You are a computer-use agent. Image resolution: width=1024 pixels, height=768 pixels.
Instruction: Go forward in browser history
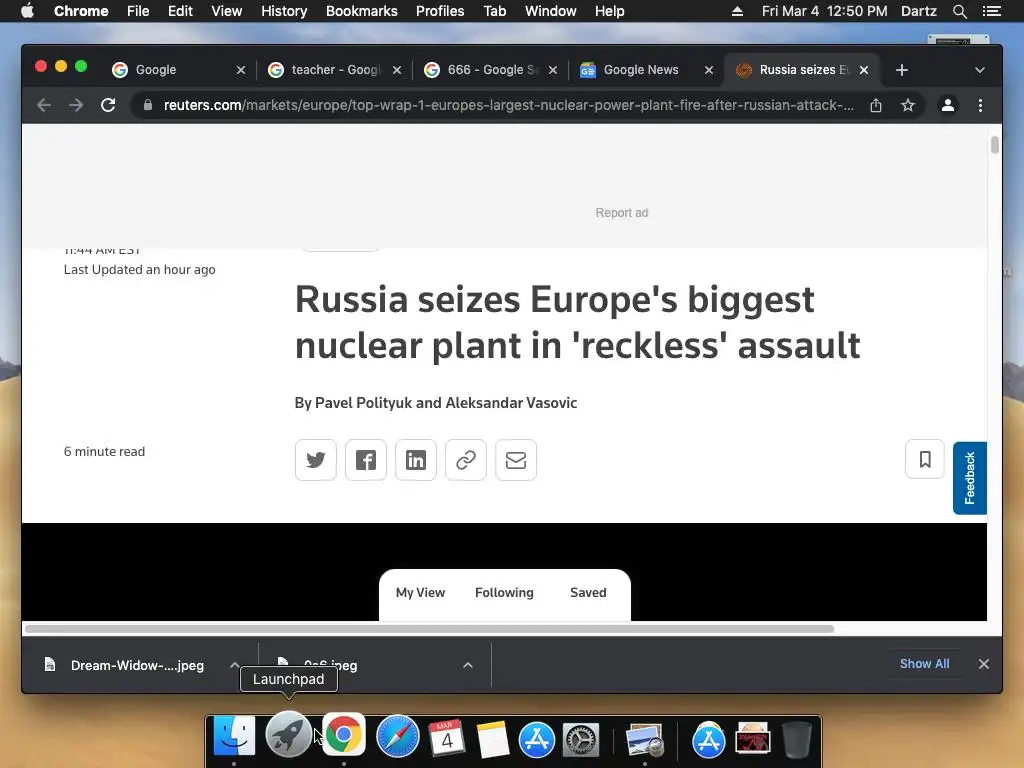click(x=76, y=105)
